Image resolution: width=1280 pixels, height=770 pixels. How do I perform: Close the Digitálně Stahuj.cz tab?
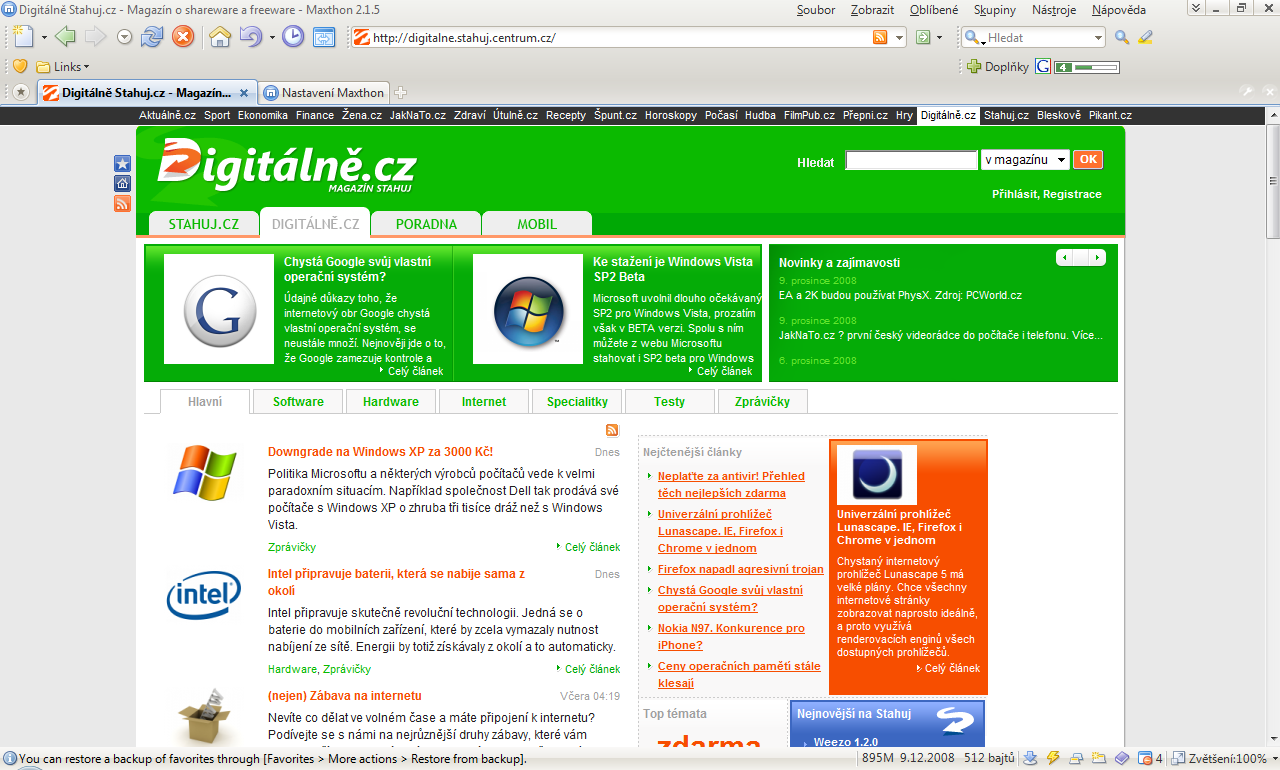244,93
